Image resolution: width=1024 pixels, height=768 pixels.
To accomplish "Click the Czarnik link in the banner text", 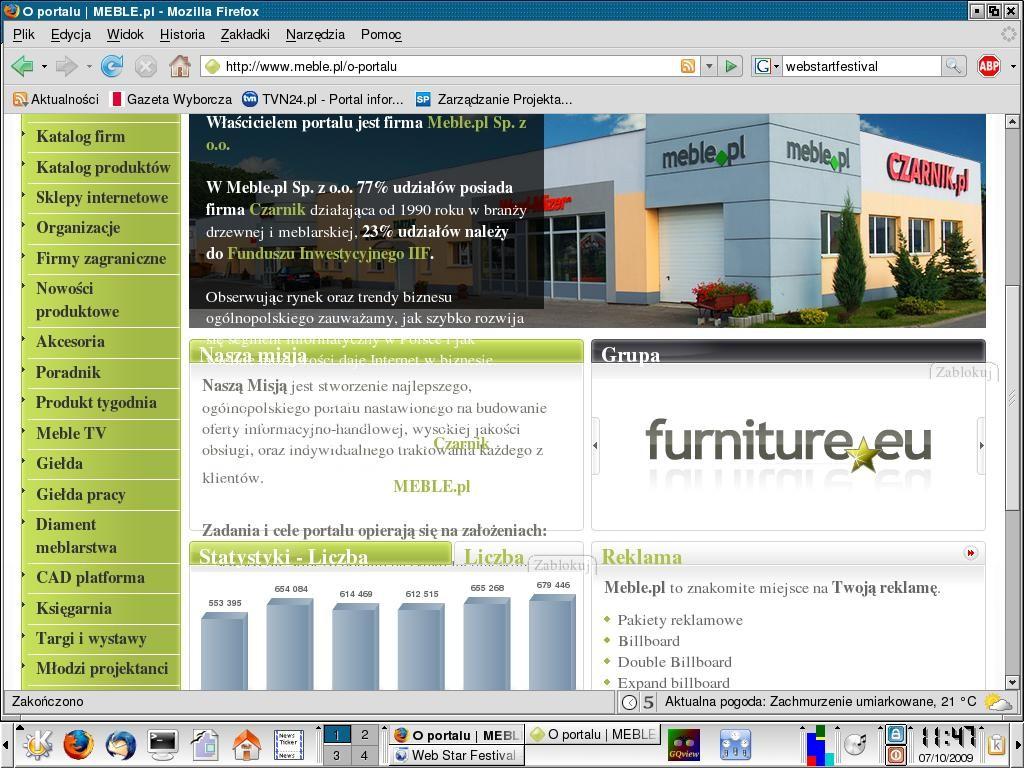I will coord(278,210).
